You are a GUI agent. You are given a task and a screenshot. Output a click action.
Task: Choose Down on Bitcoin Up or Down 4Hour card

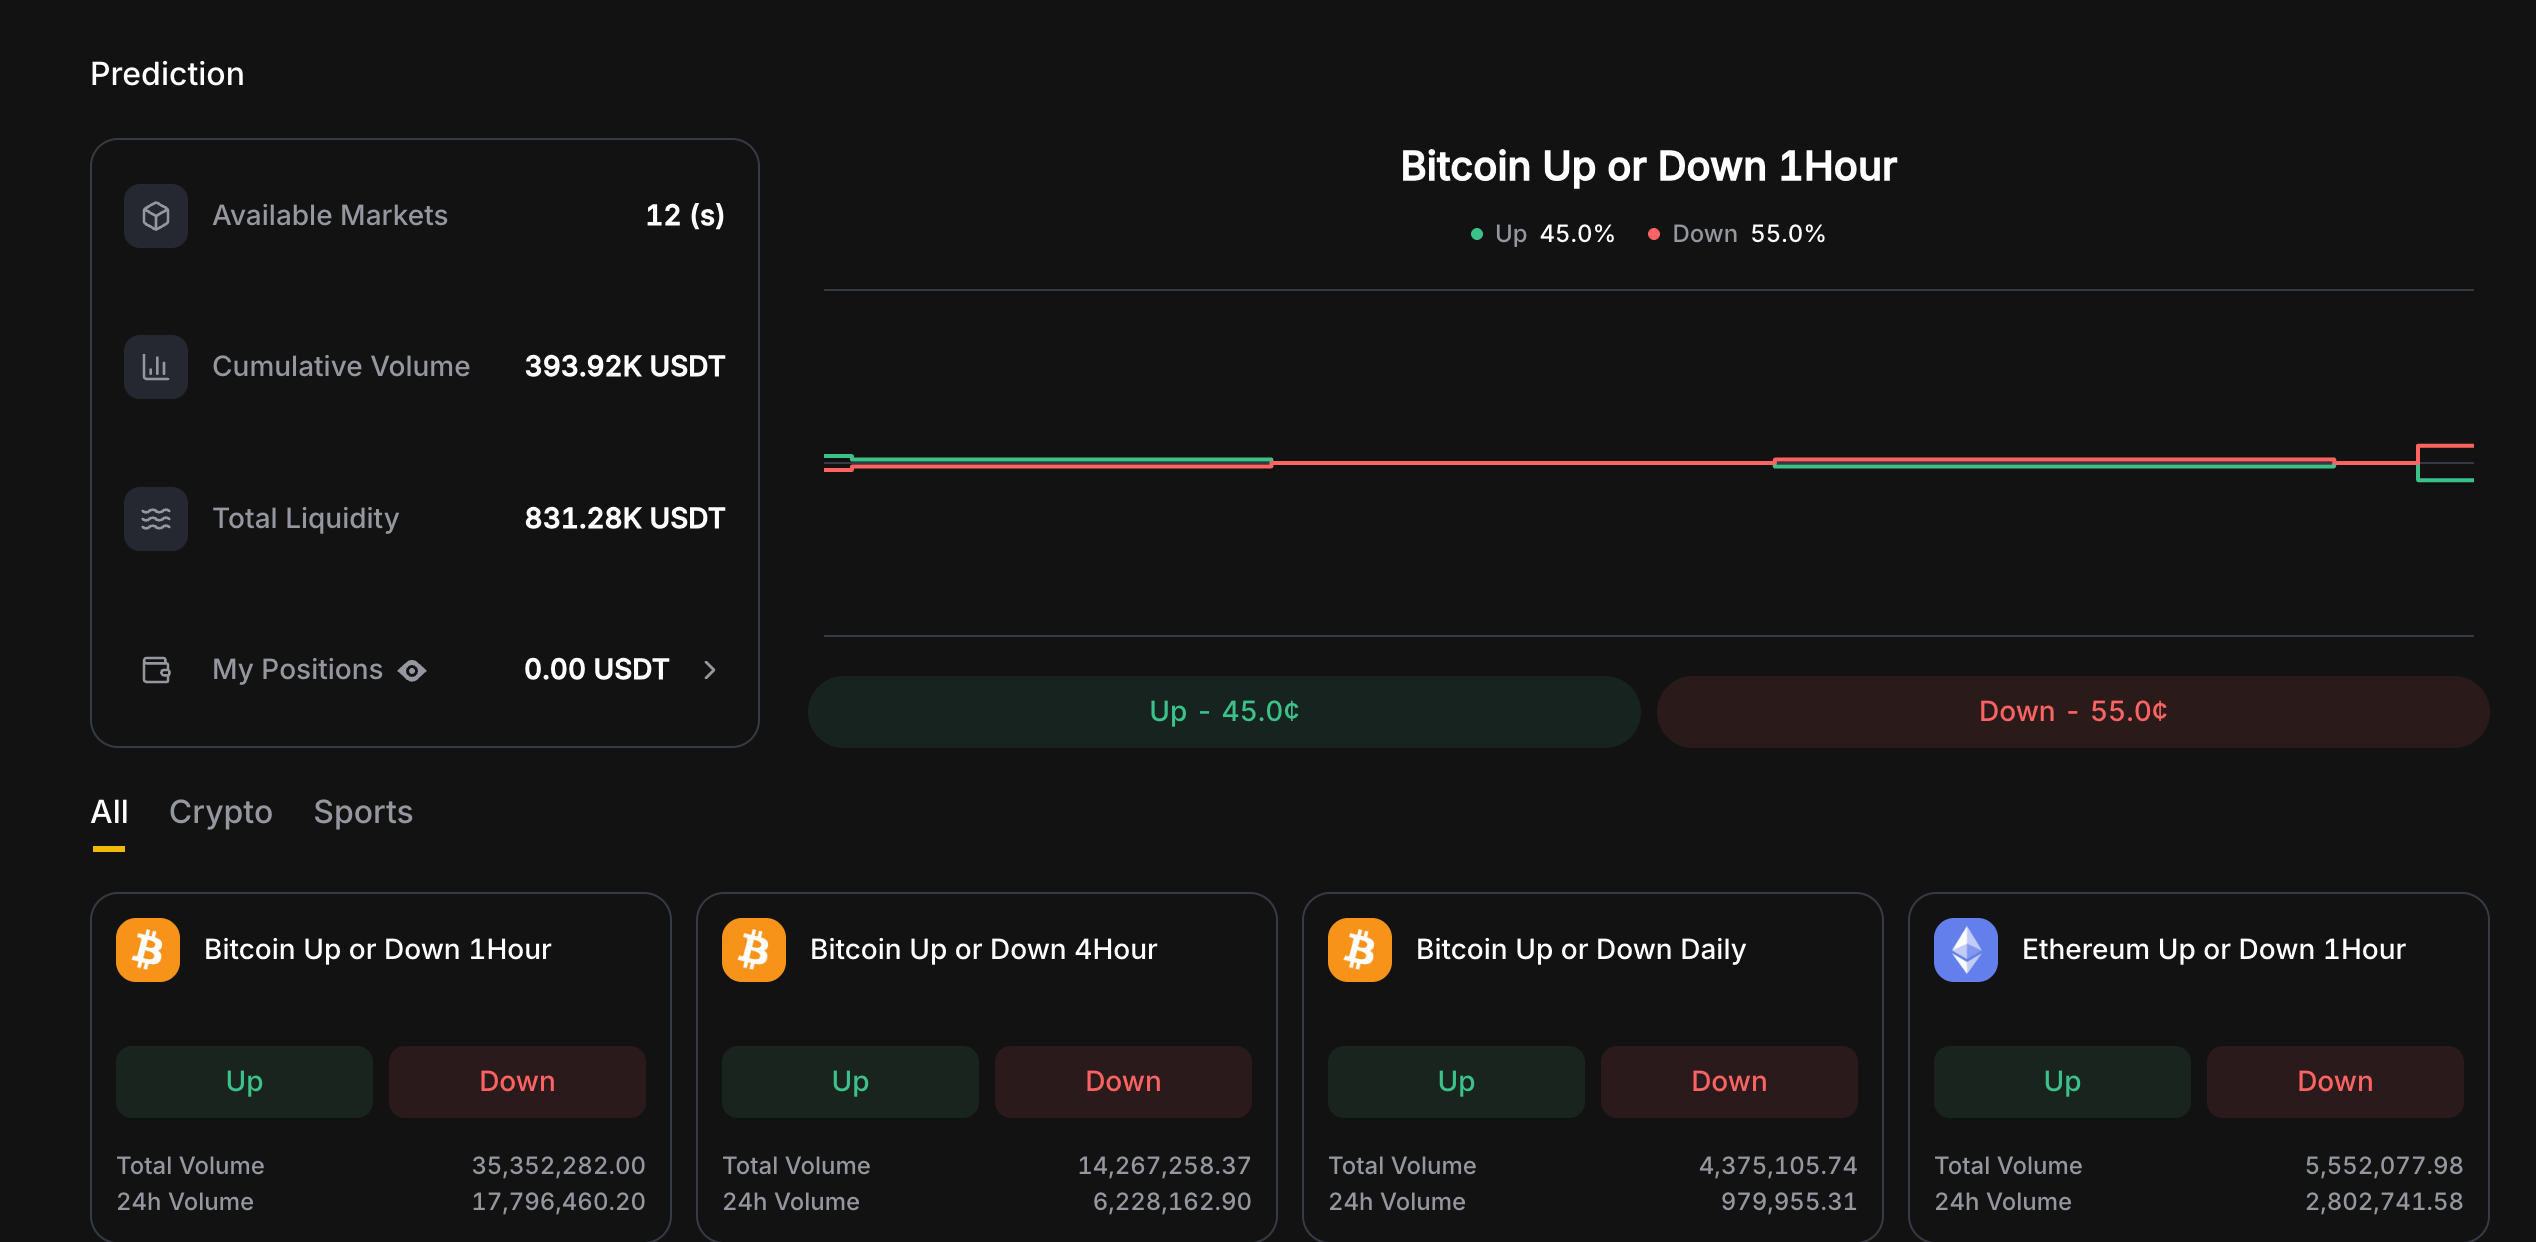pos(1123,1081)
